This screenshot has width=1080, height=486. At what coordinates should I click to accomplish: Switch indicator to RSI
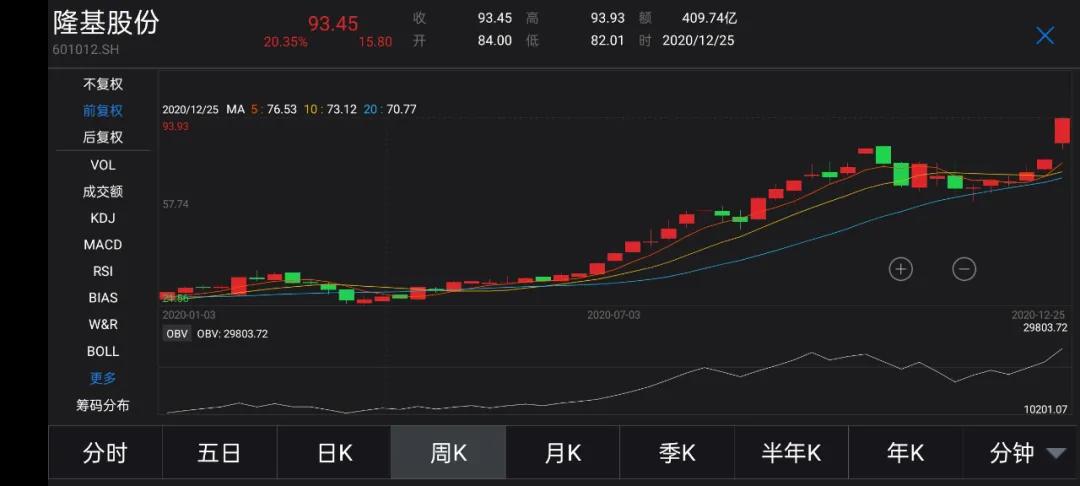pos(103,271)
